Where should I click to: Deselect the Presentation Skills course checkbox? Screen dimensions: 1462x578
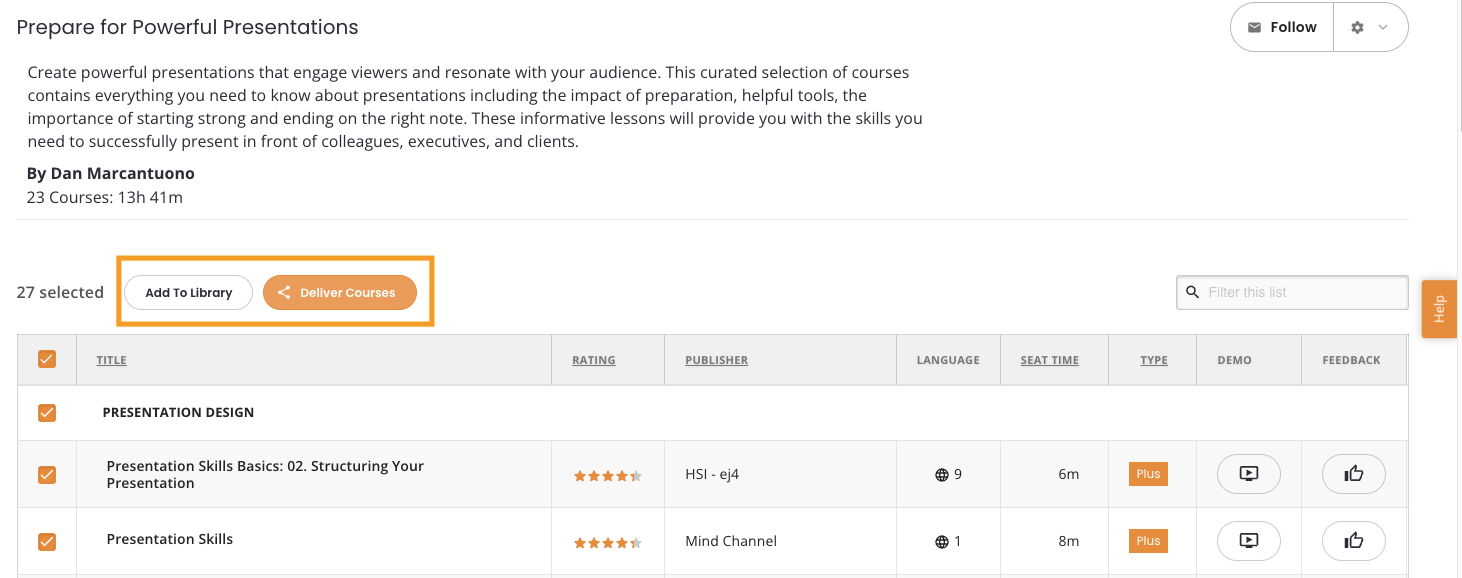coord(47,541)
